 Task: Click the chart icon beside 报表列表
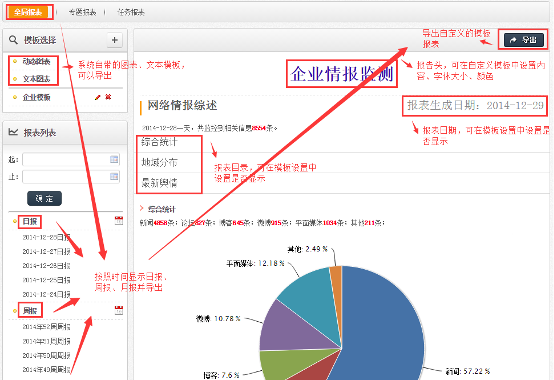13,132
